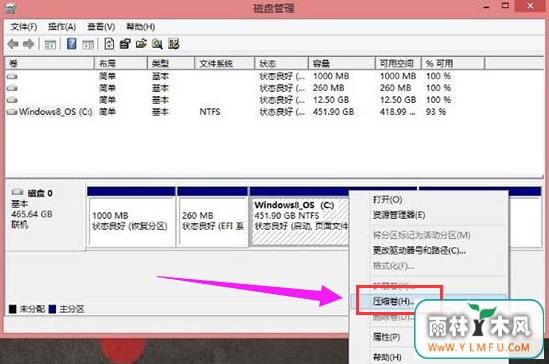Screen dimensions: 549x364
Task: Click the Back arrow toolbar icon
Action: coord(13,44)
